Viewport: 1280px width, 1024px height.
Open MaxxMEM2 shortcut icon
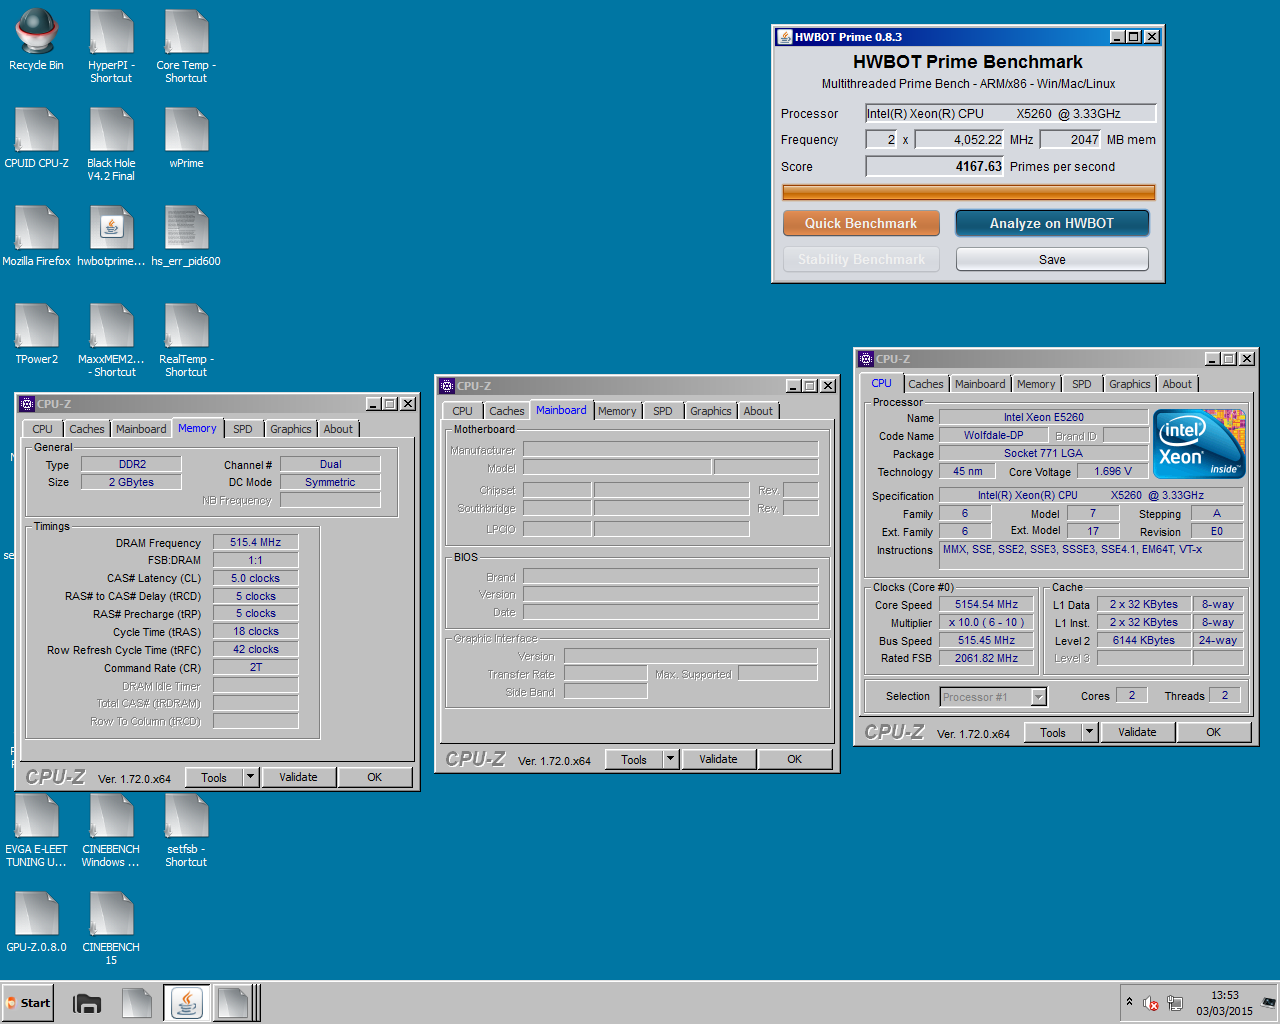point(111,340)
